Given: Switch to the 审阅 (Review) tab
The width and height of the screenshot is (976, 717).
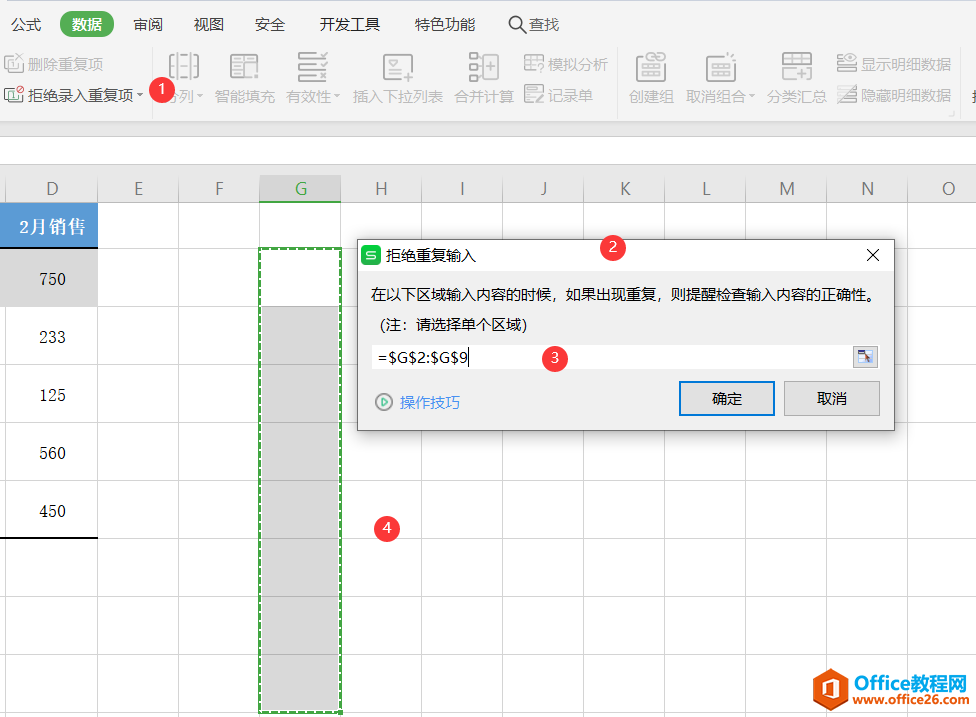Looking at the screenshot, I should pyautogui.click(x=148, y=24).
